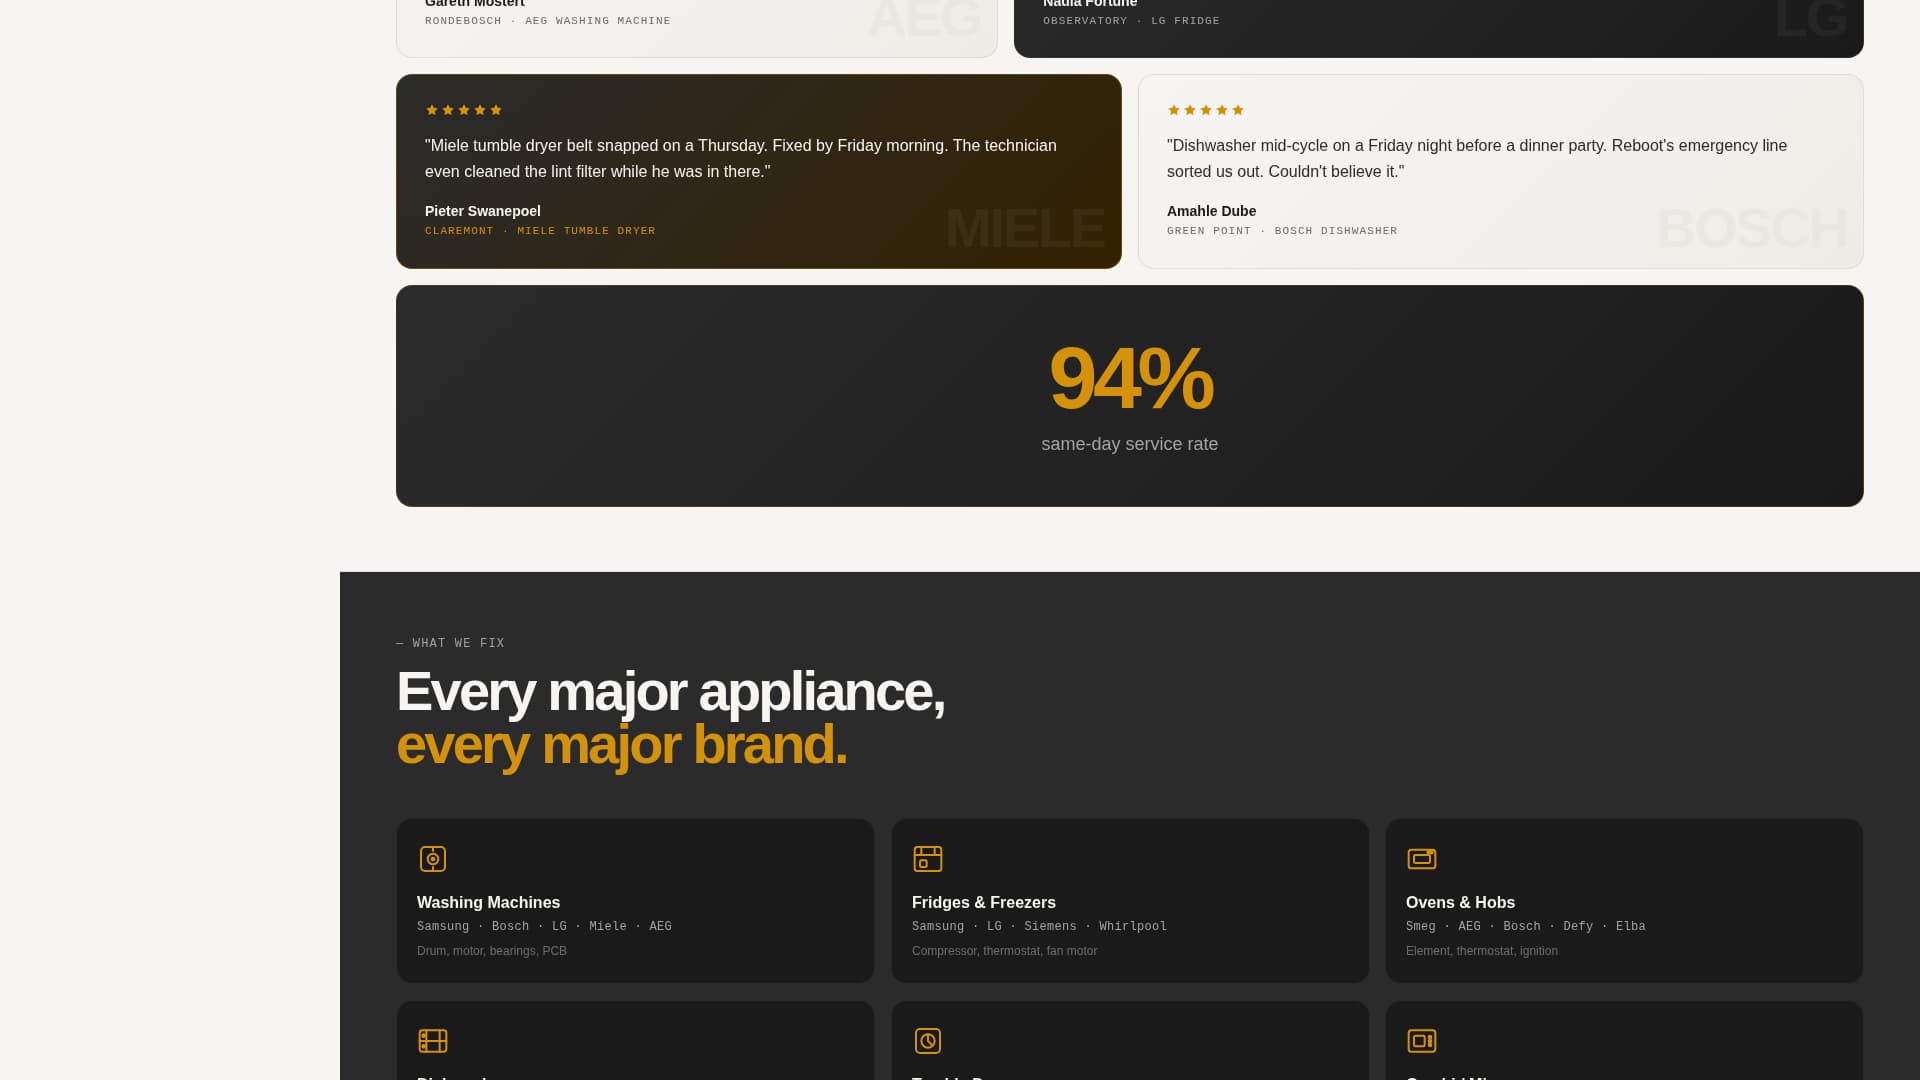The width and height of the screenshot is (1920, 1080).
Task: Click the Smeg · AEG · Bosch · Defy · Elba brand list
Action: coord(1525,926)
